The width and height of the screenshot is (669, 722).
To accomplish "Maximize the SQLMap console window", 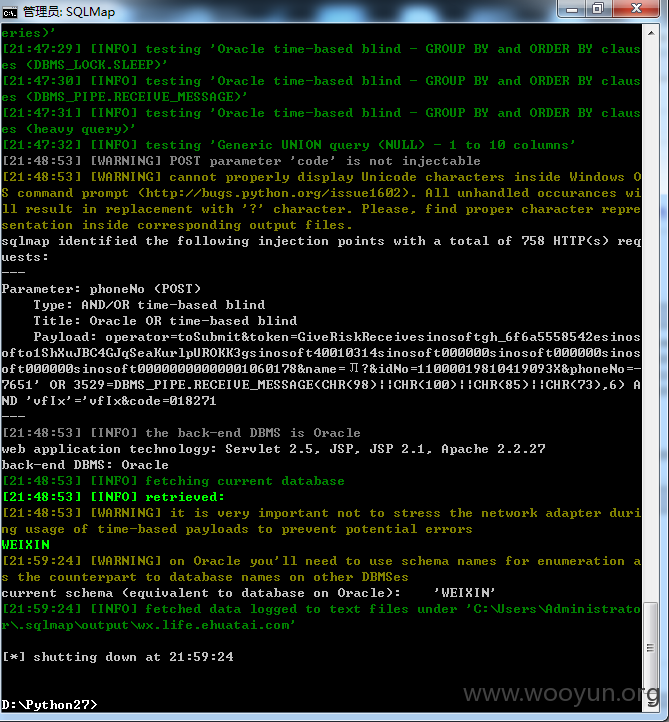I will (x=598, y=9).
